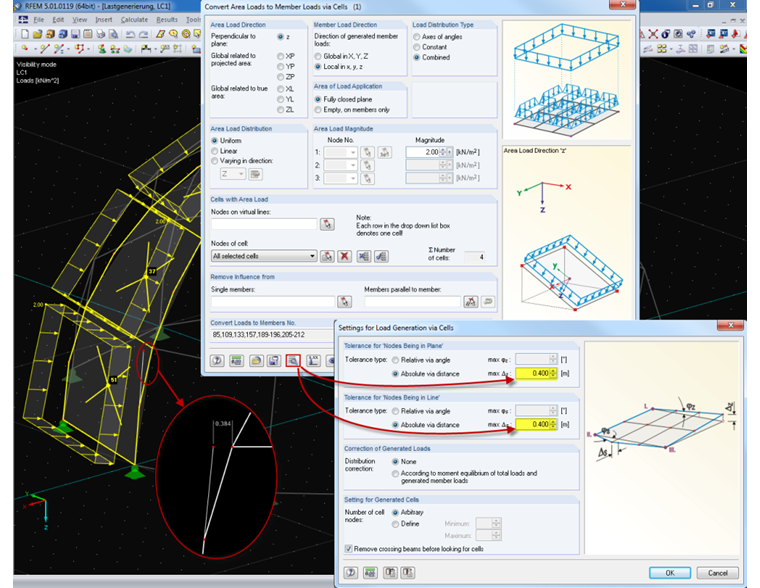Select 'Global in X, Y, Z' member load direction
The height and width of the screenshot is (588, 760).
[x=318, y=56]
